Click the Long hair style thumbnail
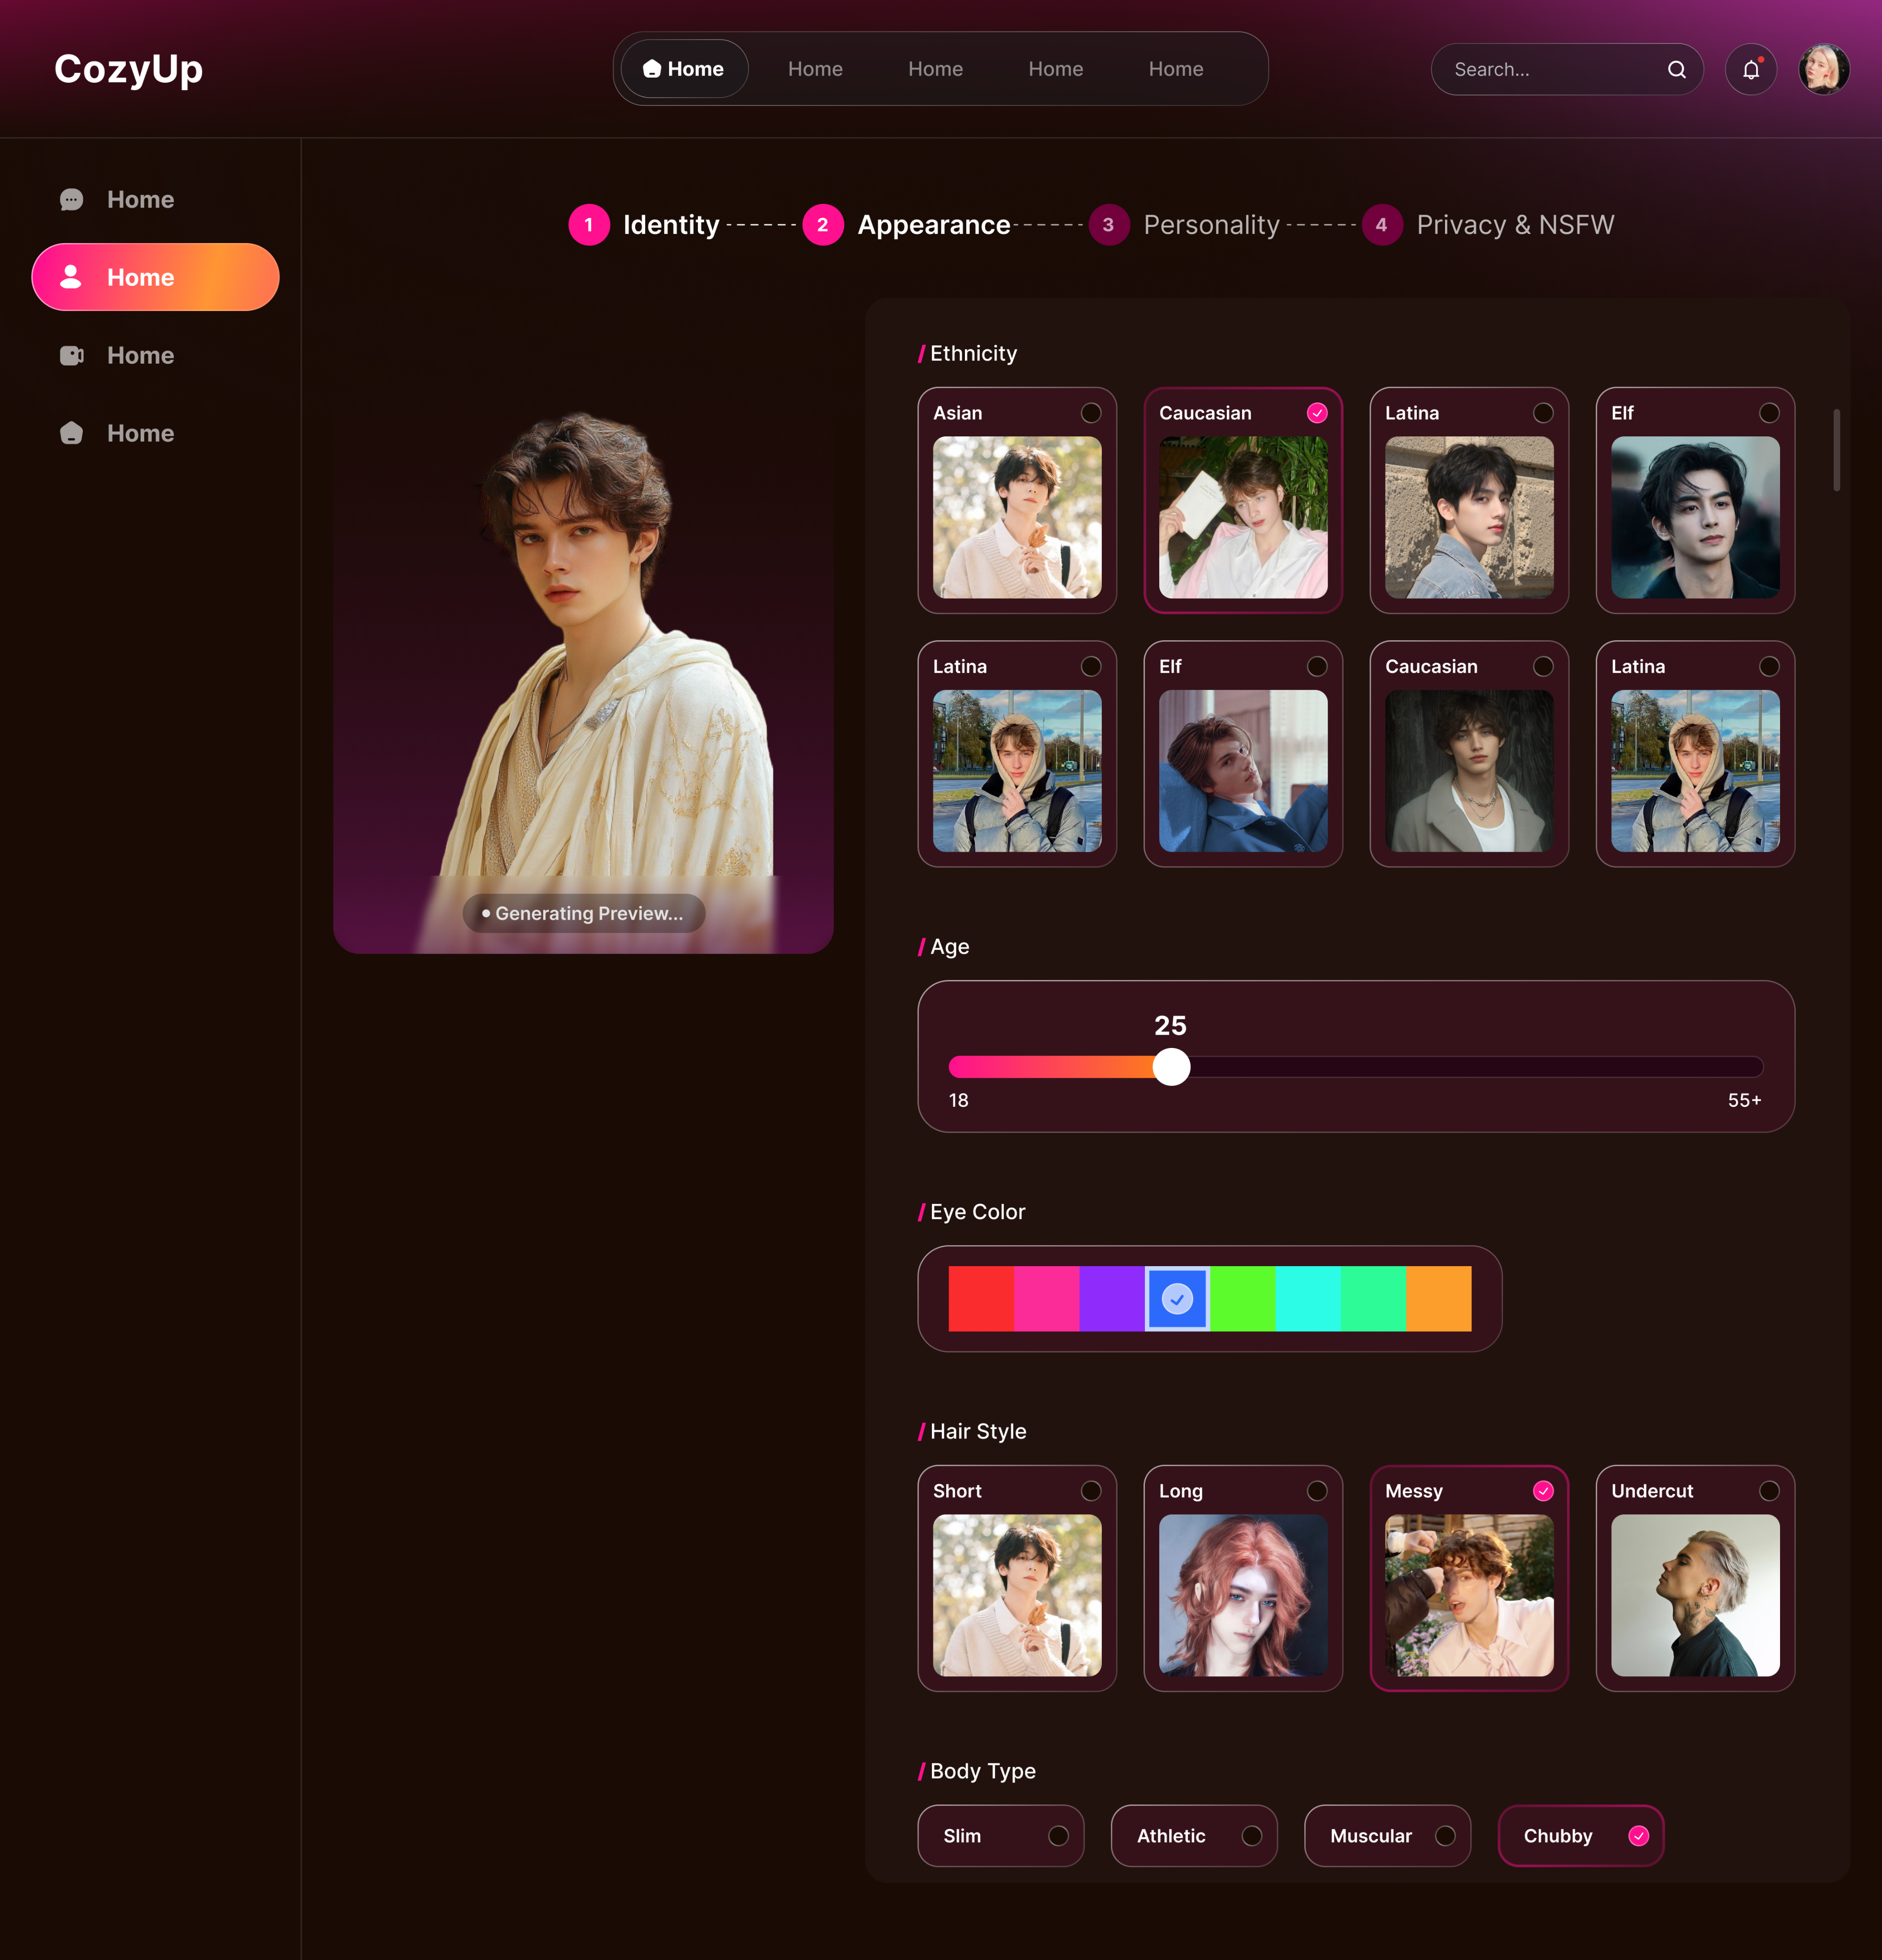The width and height of the screenshot is (1882, 1960). 1243,1595
